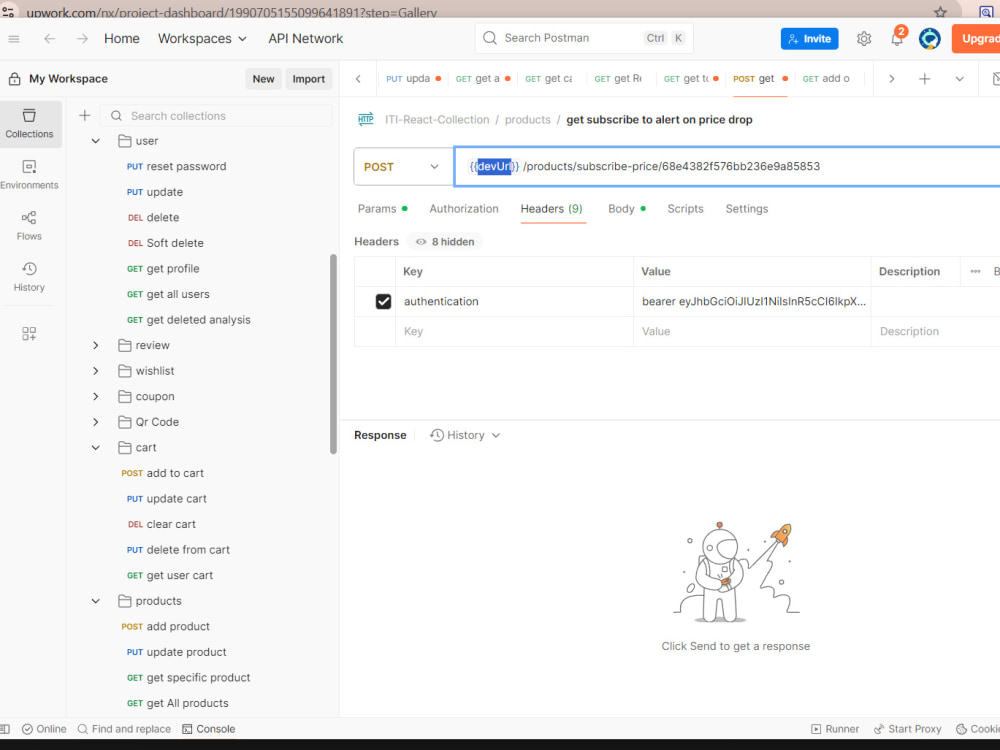This screenshot has height=750, width=1000.
Task: Click the hamburger menu icon
Action: (13, 39)
